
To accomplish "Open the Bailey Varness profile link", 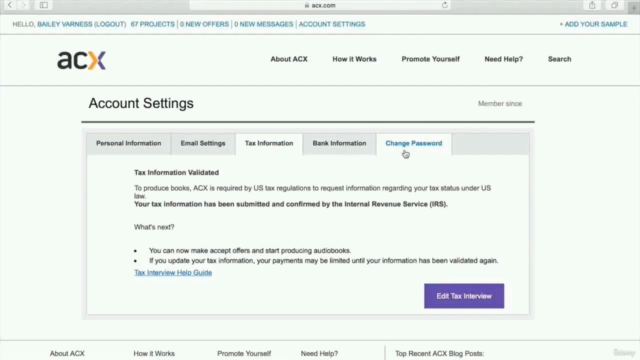I will pos(64,24).
